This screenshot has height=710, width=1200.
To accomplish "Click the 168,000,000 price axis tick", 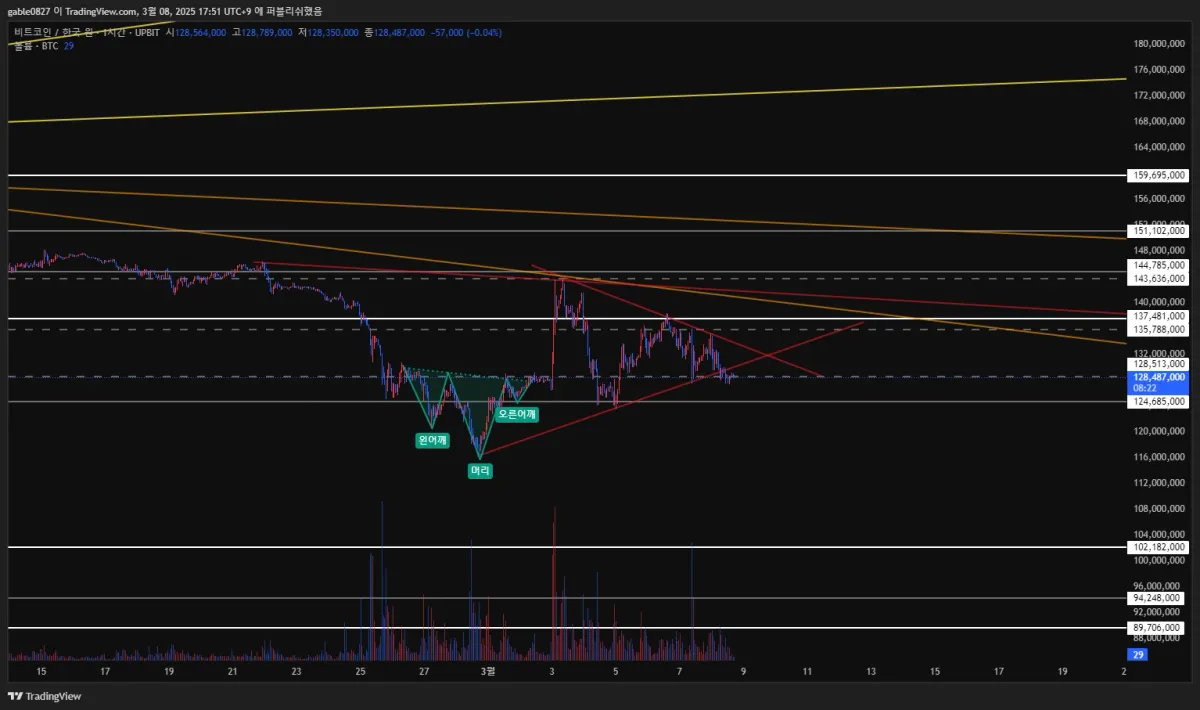I will (x=1160, y=122).
